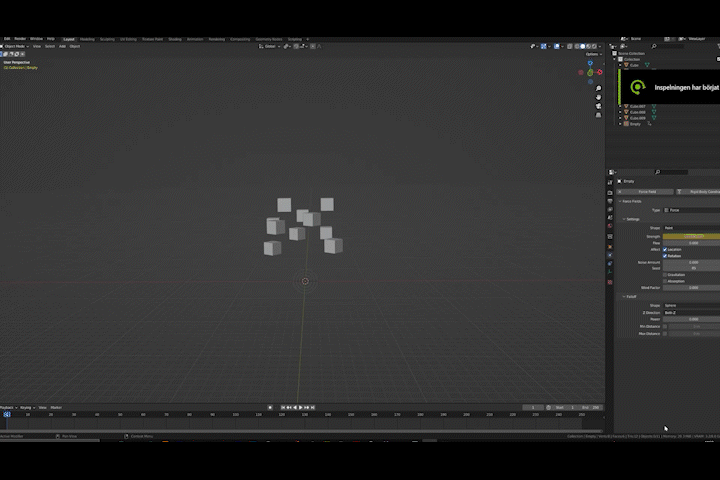
Task: Open the Render menu
Action: pos(20,39)
